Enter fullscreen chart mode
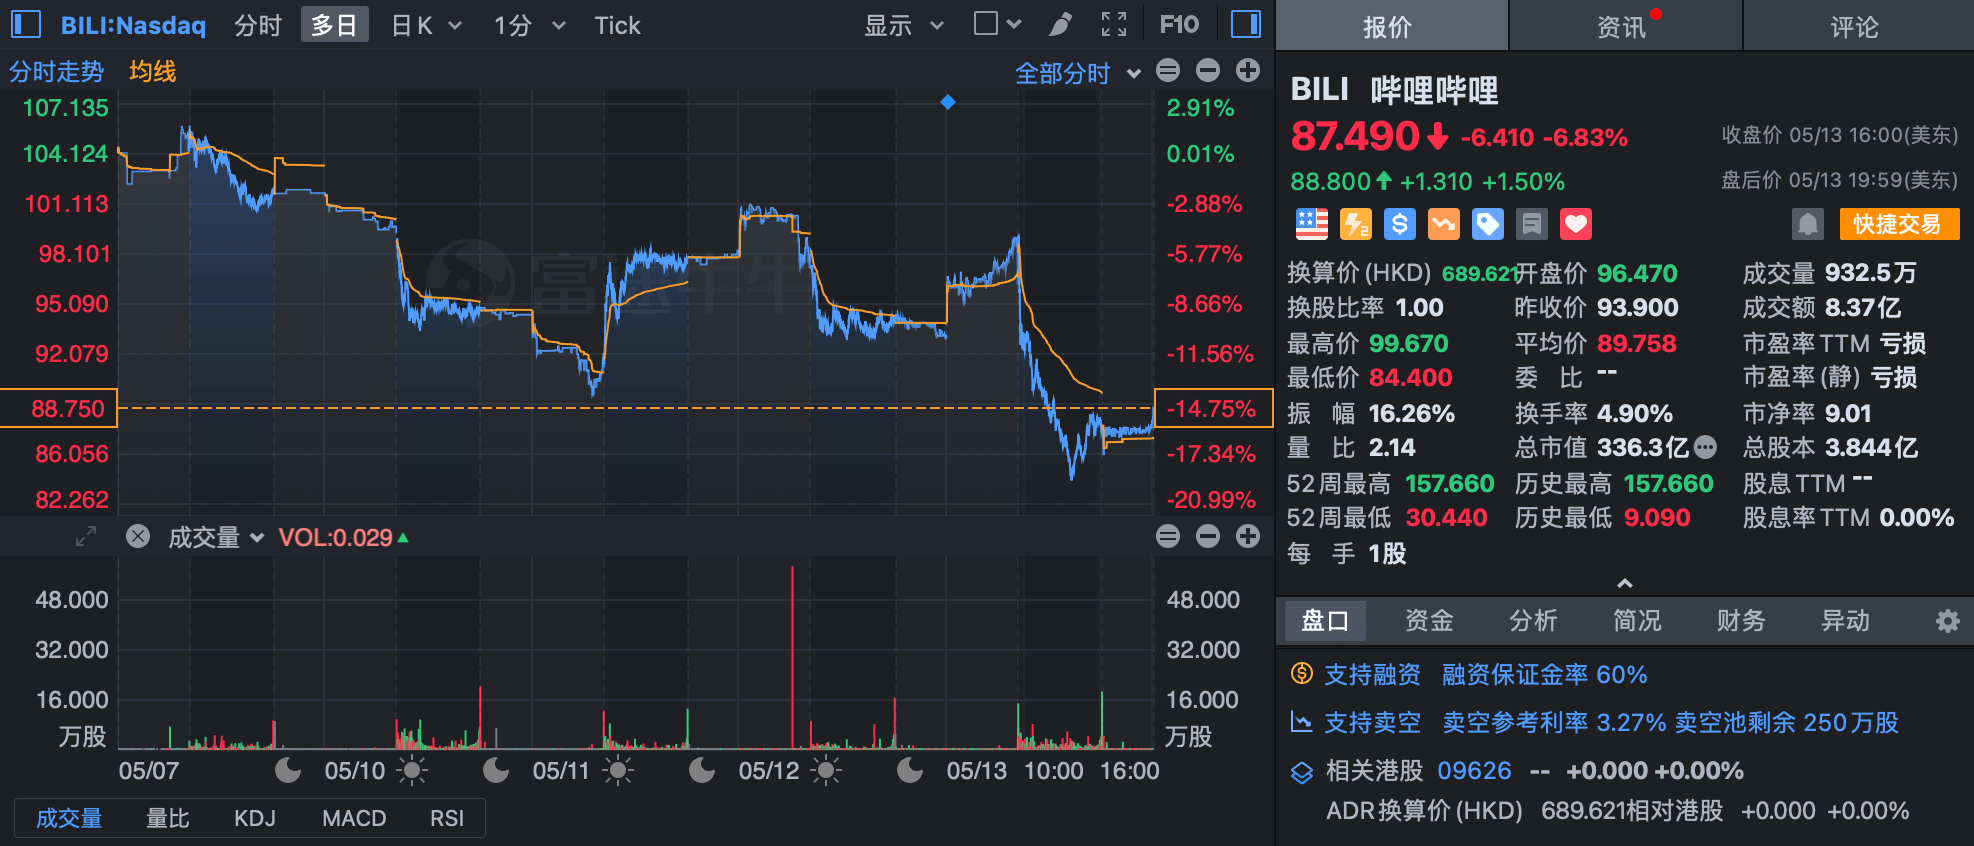Viewport: 1974px width, 846px height. (x=1114, y=24)
